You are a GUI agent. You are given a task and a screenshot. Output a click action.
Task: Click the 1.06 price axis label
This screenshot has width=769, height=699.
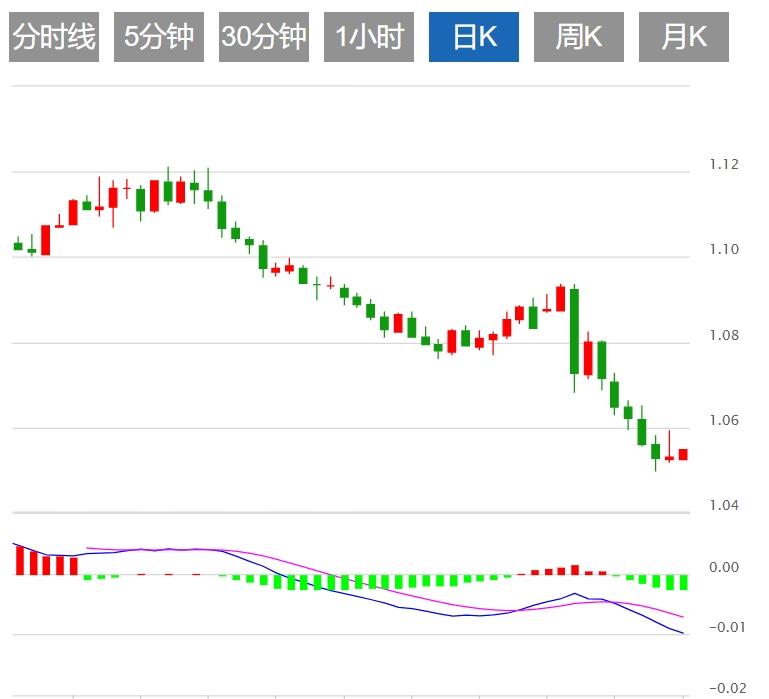(x=723, y=420)
